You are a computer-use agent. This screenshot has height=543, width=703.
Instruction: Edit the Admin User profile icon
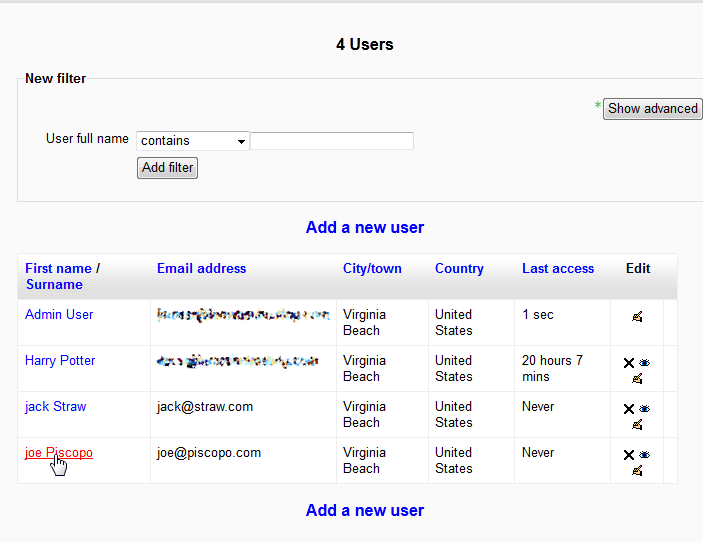tap(637, 317)
